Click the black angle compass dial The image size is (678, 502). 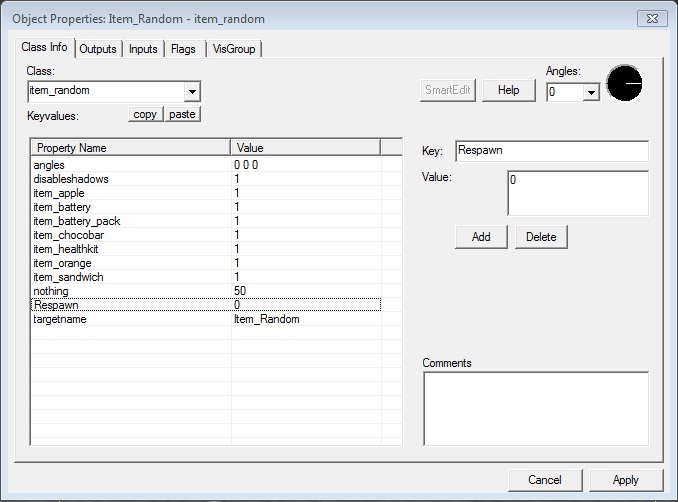(x=624, y=83)
